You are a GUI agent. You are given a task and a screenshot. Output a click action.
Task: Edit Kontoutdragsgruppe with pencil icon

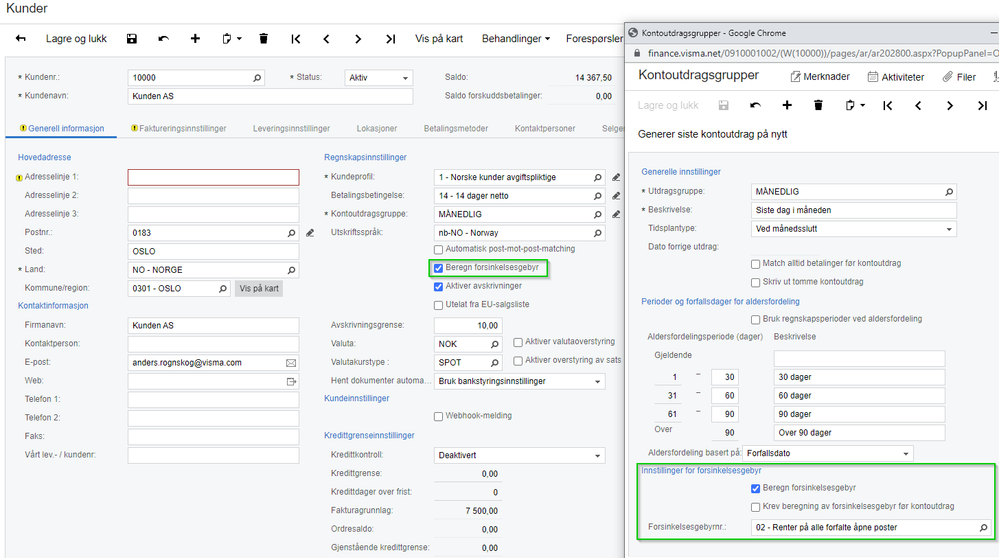coord(616,214)
